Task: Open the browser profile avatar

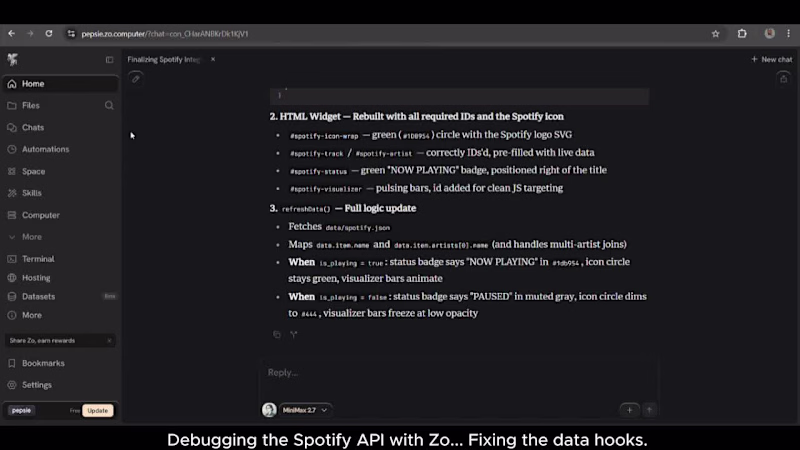Action: (769, 34)
